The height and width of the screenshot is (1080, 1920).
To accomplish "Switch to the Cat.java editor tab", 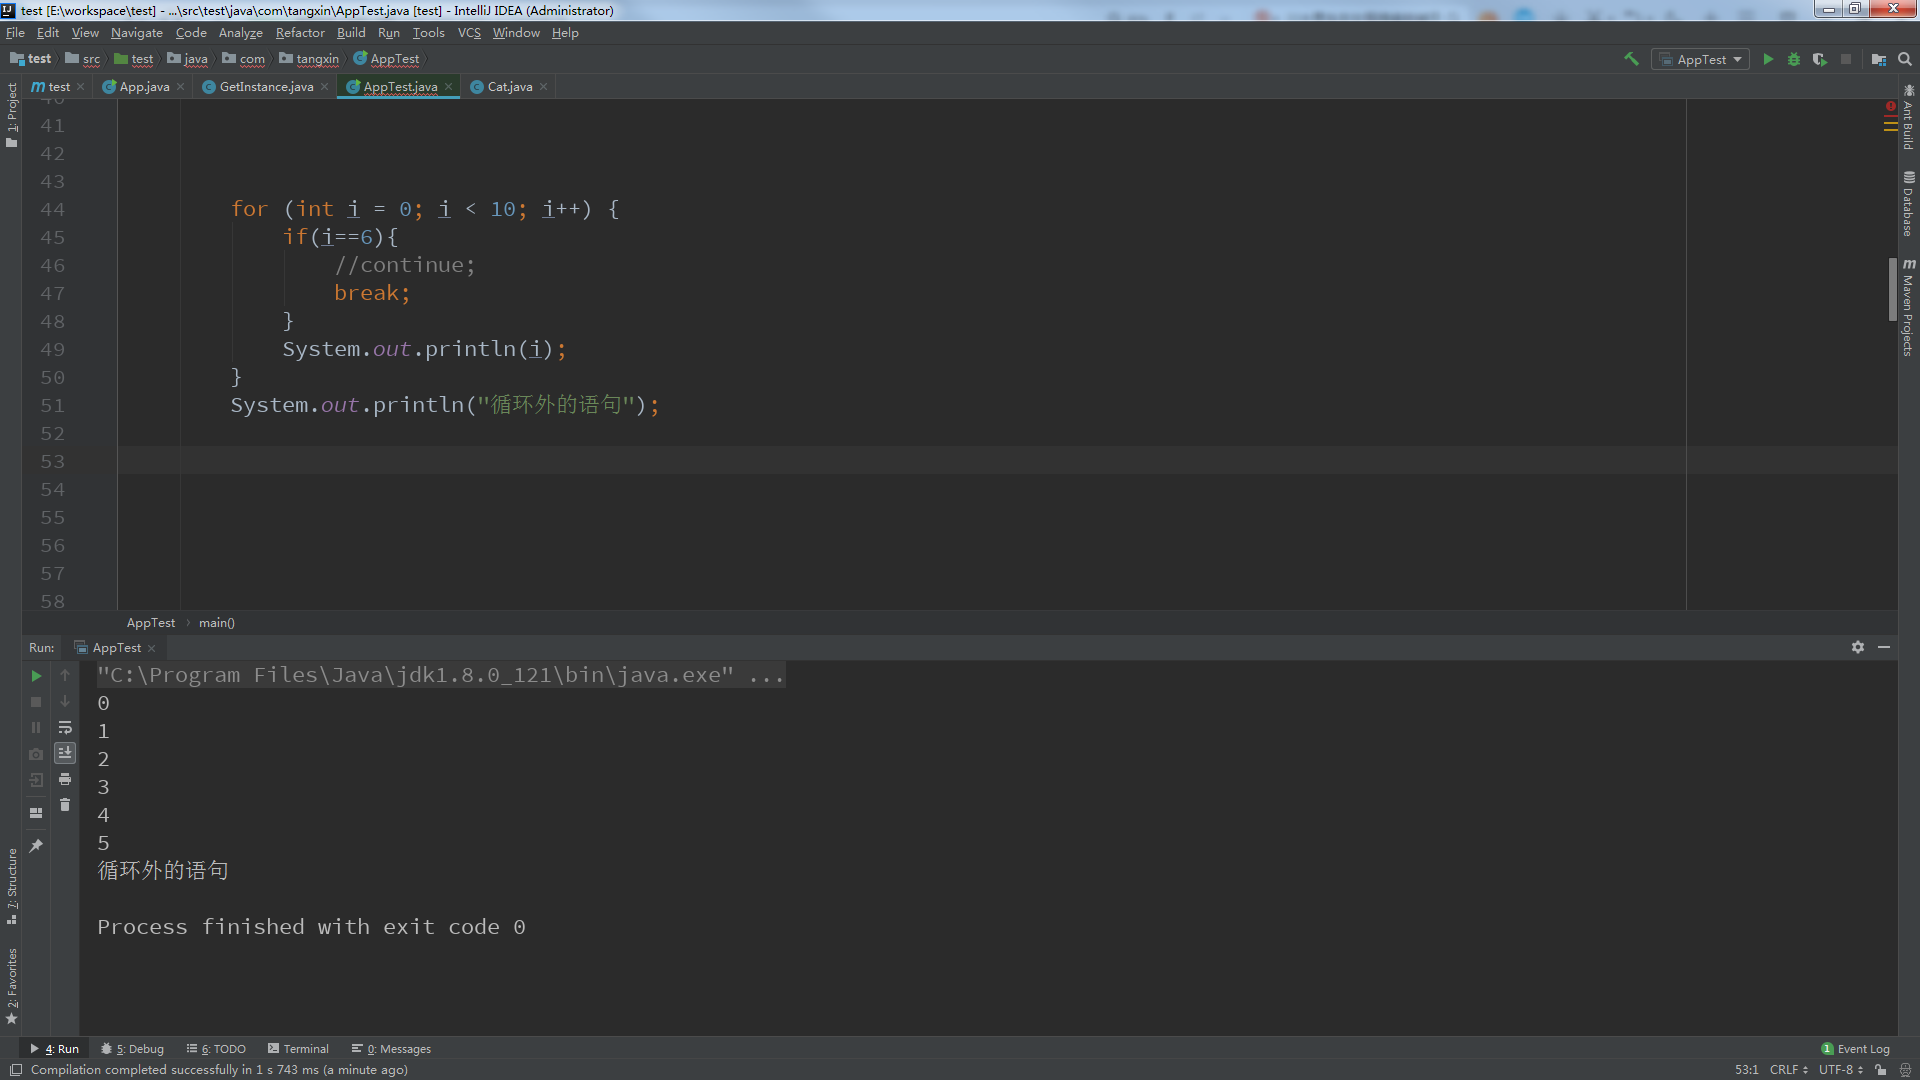I will [x=509, y=87].
